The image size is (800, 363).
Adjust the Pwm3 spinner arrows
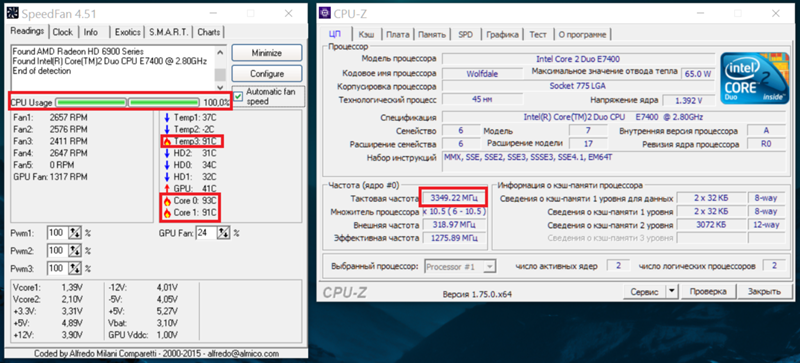coord(74,268)
